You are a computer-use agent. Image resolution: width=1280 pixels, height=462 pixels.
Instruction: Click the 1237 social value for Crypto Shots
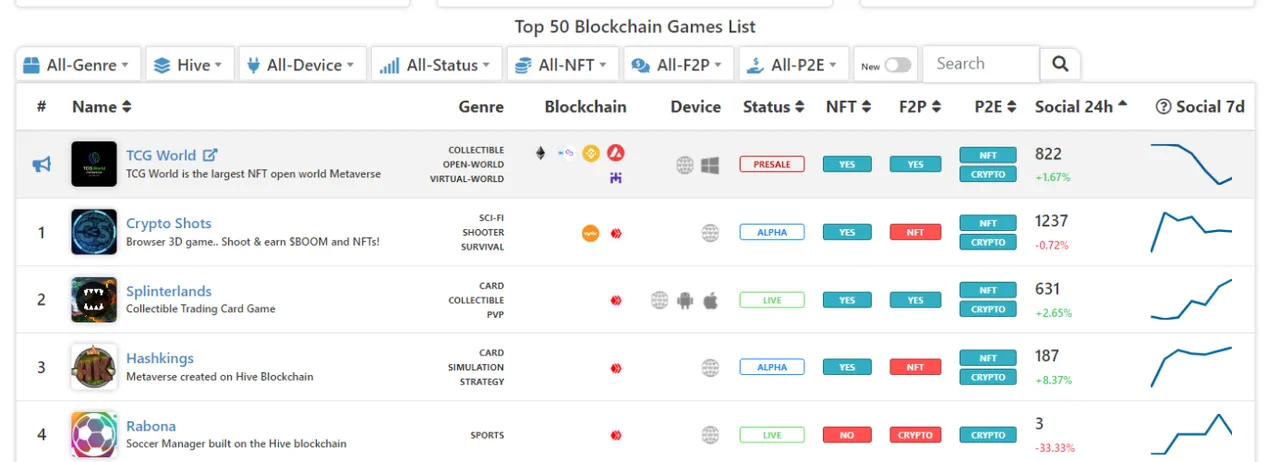point(1052,221)
